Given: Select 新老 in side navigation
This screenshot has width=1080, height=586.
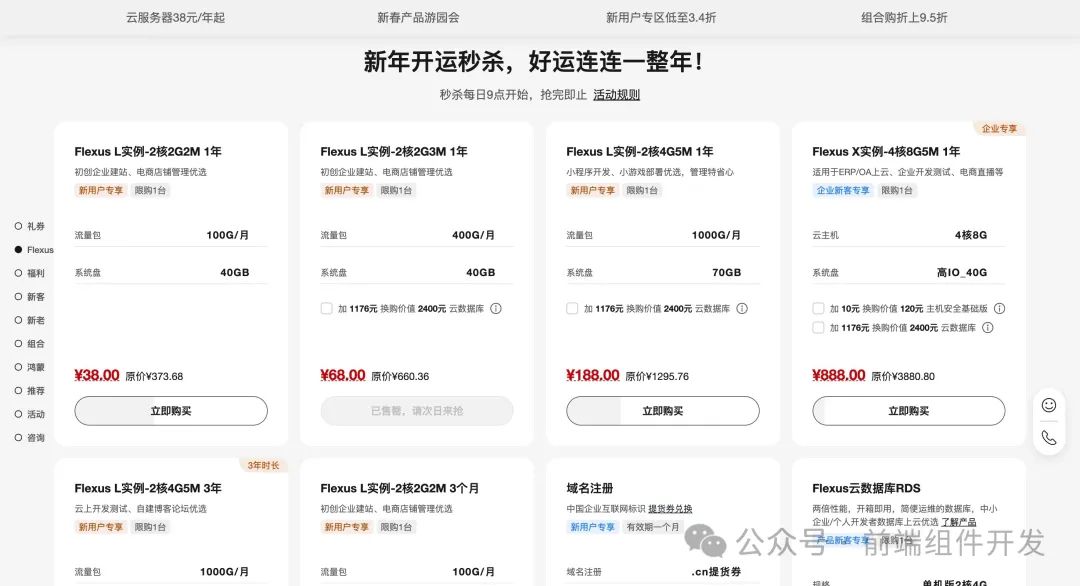Looking at the screenshot, I should (x=30, y=320).
